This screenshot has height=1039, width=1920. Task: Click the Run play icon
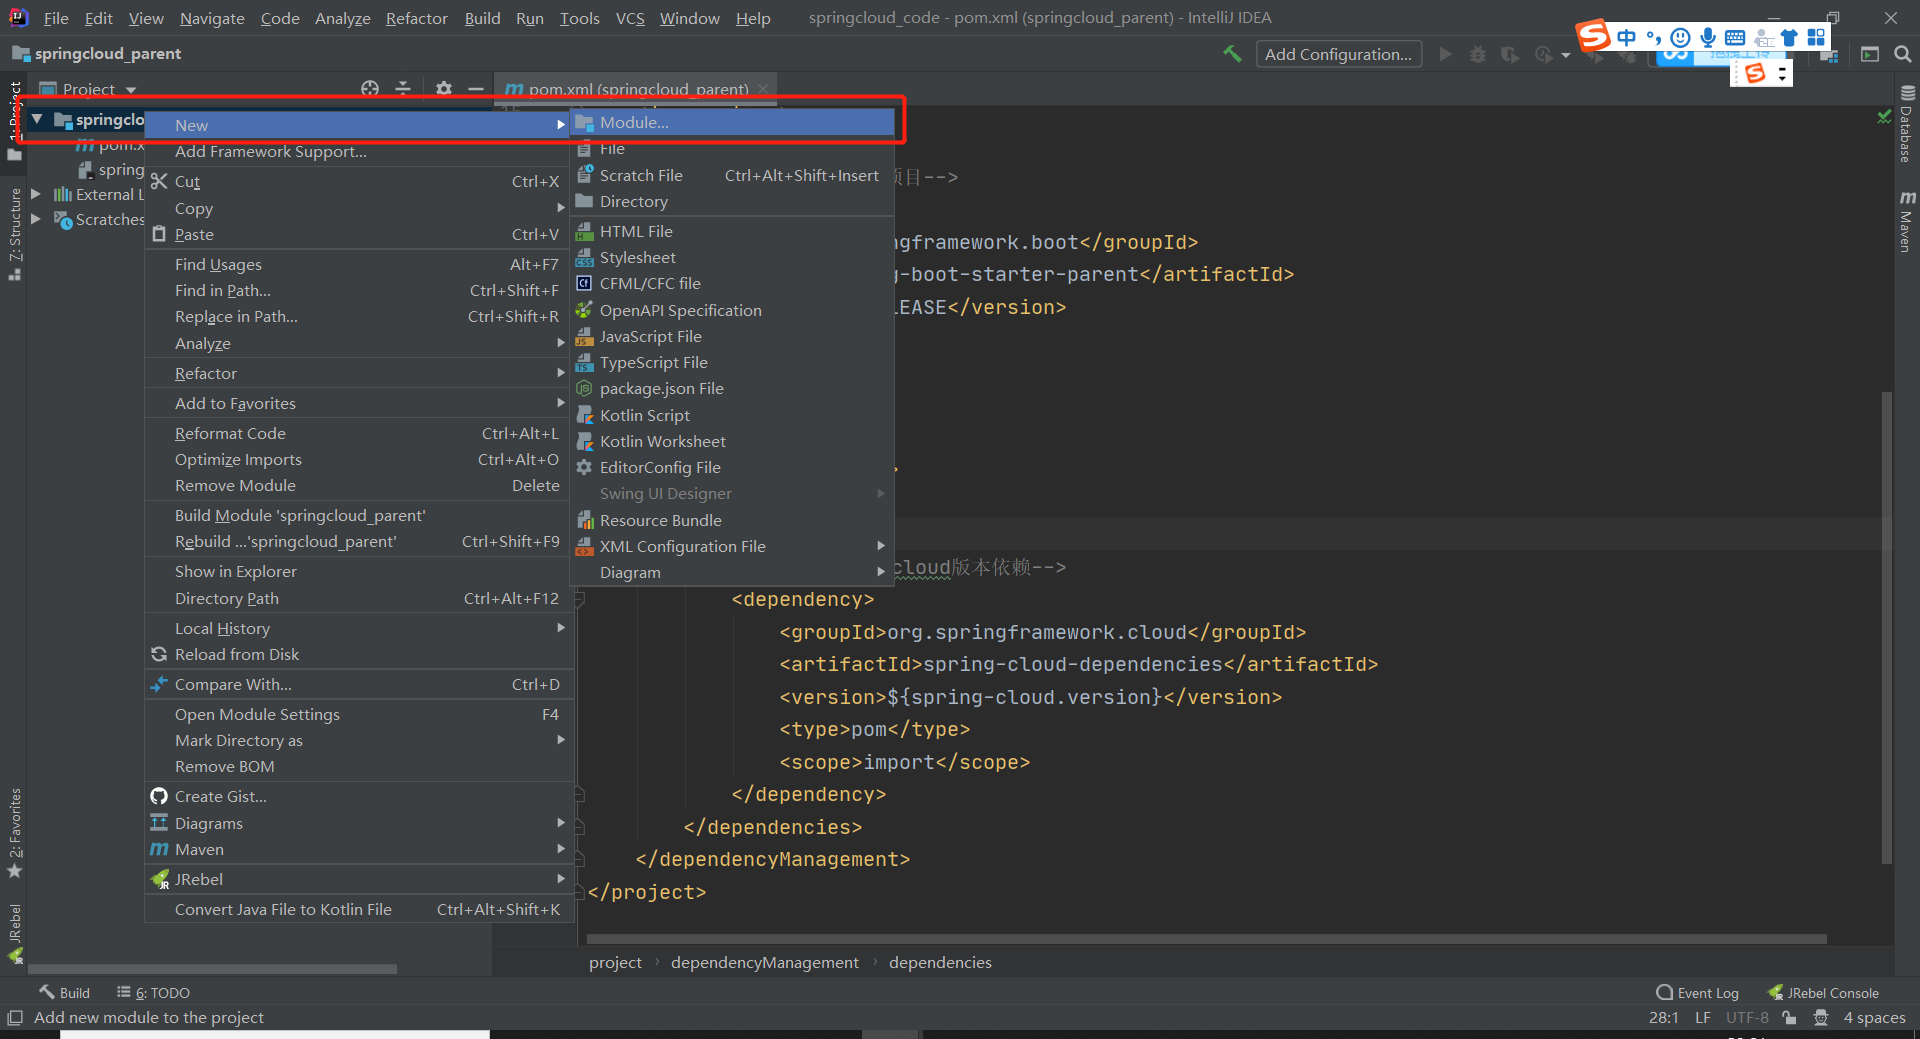pos(1445,54)
